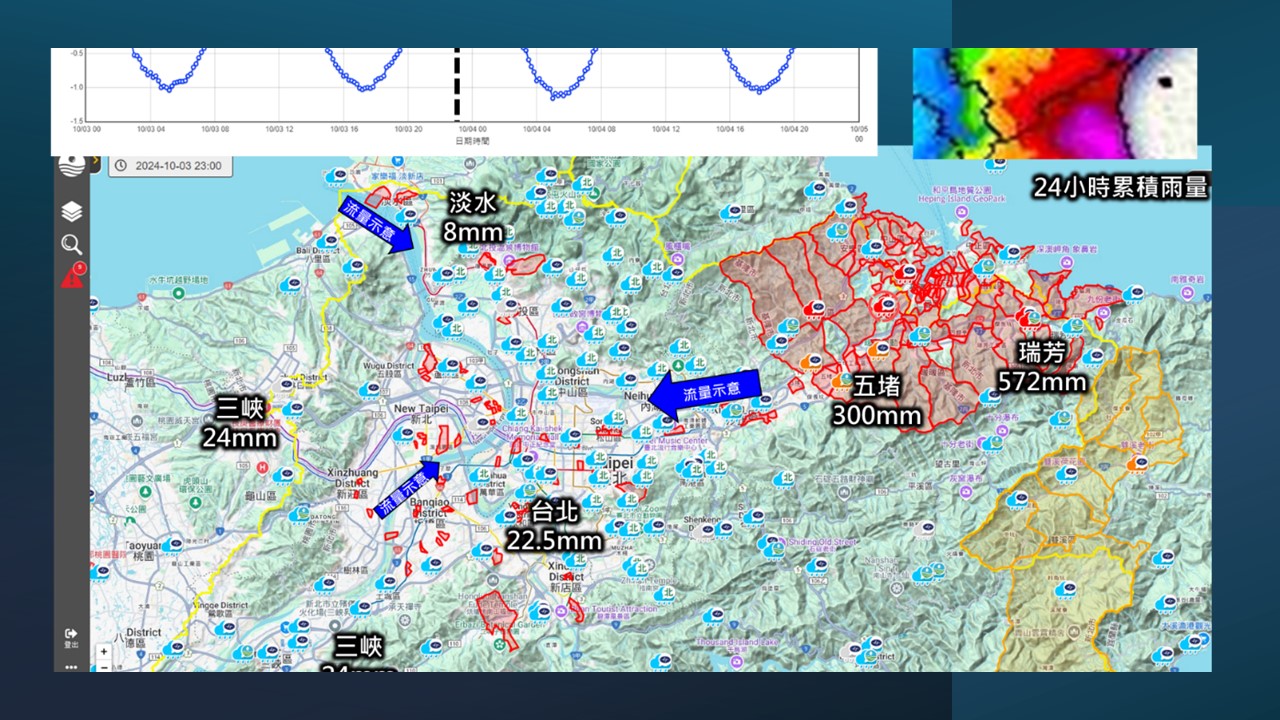Click the magnifier search icon in sidebar

pyautogui.click(x=71, y=244)
